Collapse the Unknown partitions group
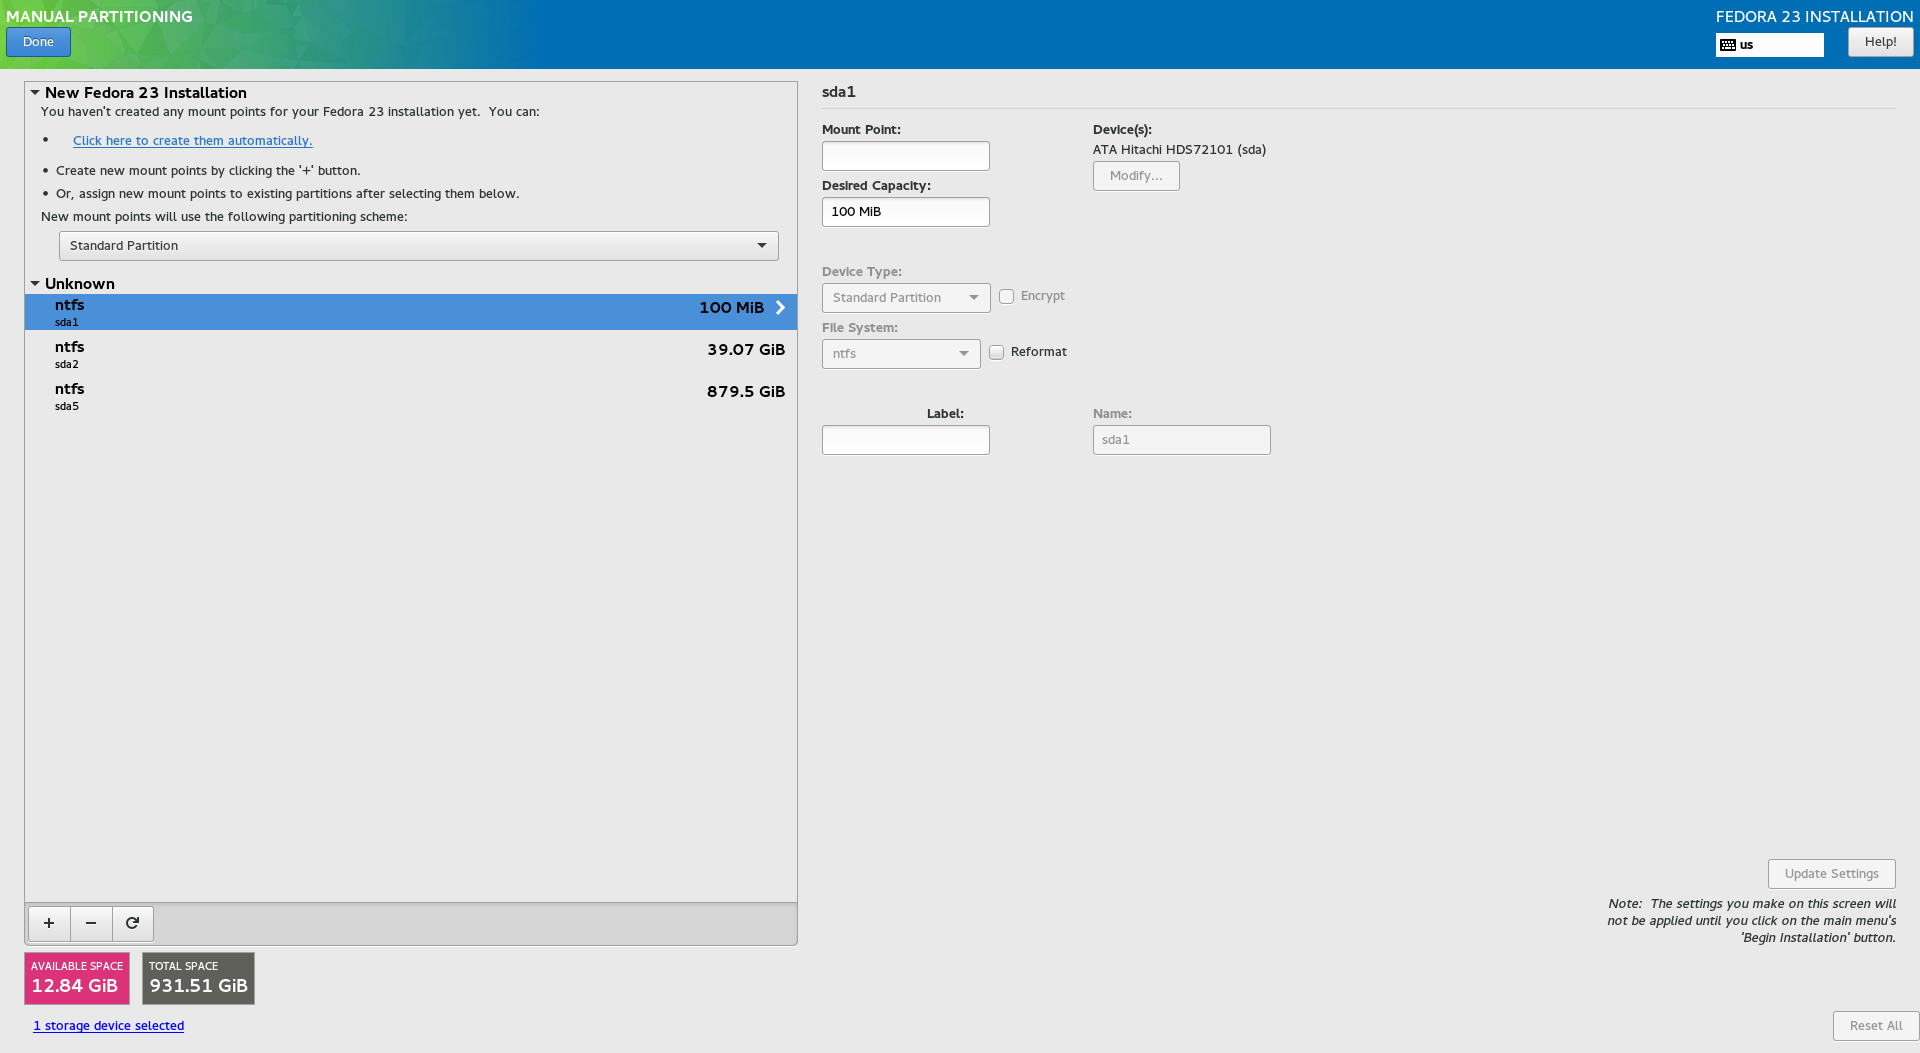Viewport: 1920px width, 1053px height. point(35,284)
